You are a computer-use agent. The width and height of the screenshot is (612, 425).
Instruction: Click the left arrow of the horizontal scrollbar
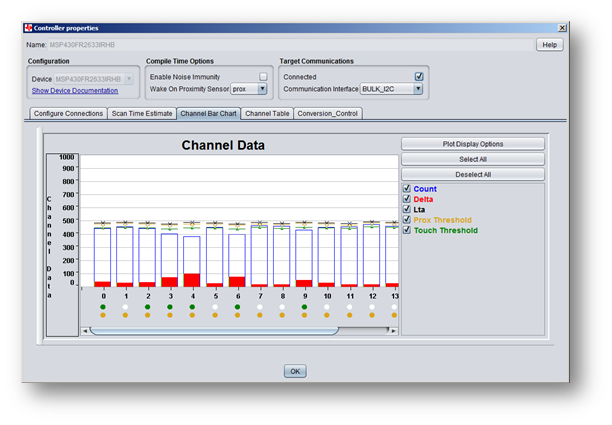pyautogui.click(x=85, y=330)
